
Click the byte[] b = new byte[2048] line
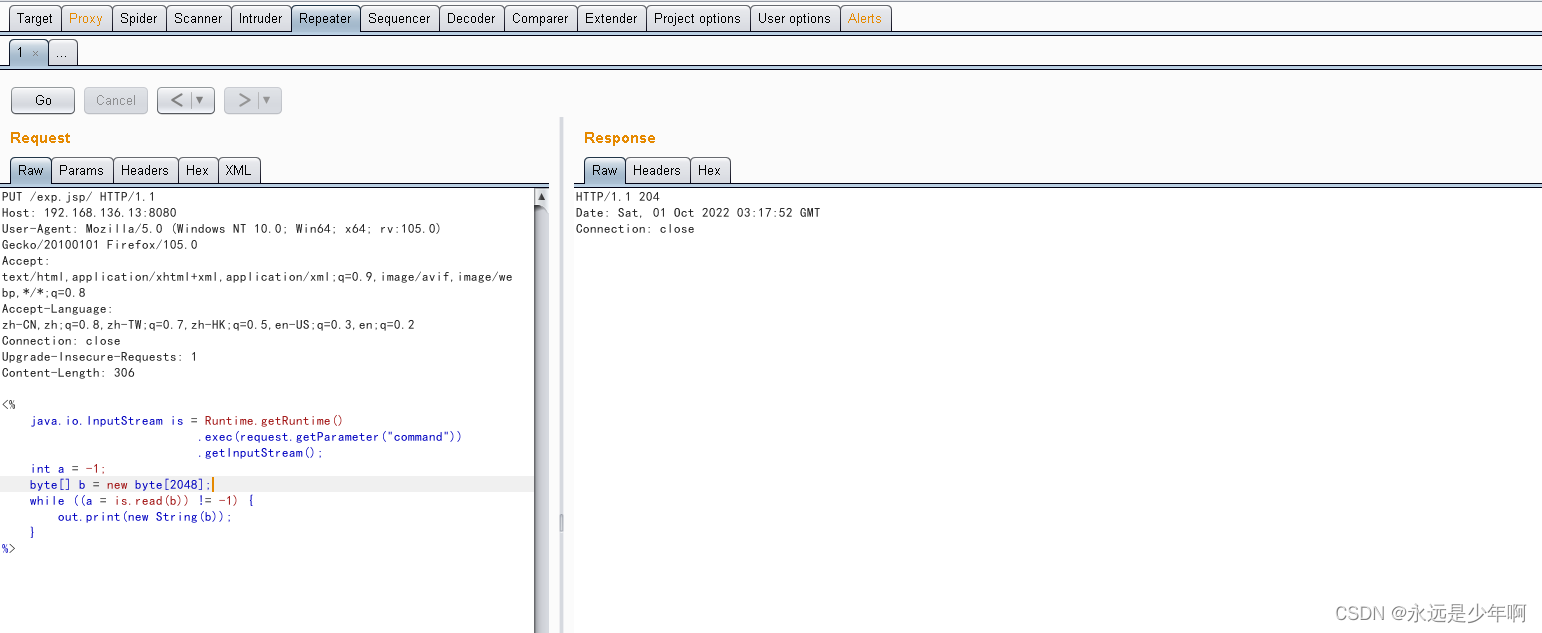pos(120,485)
